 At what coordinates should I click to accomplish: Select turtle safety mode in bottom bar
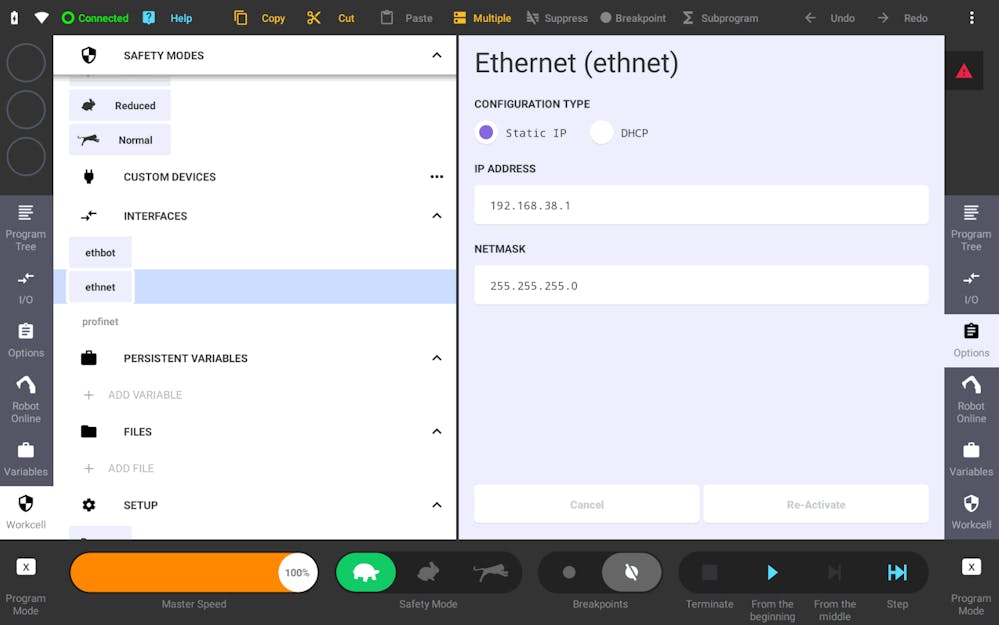pos(366,572)
